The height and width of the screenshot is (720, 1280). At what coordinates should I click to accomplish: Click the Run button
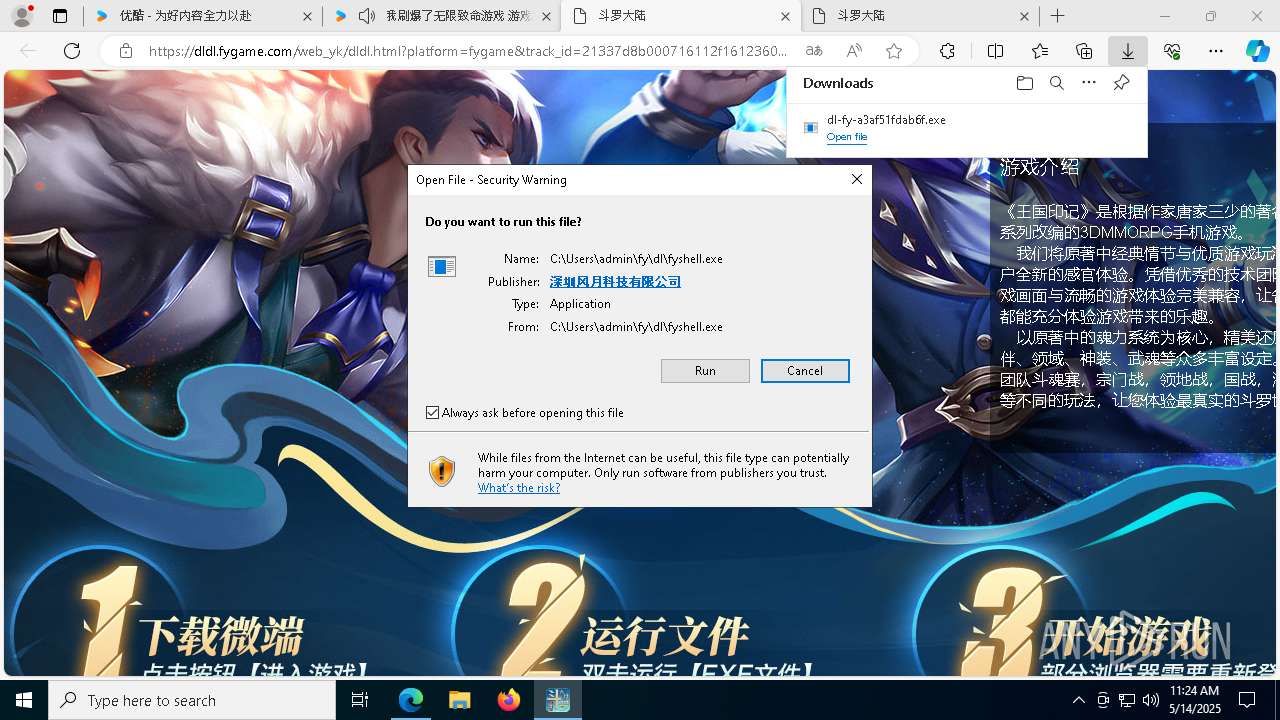tap(705, 371)
